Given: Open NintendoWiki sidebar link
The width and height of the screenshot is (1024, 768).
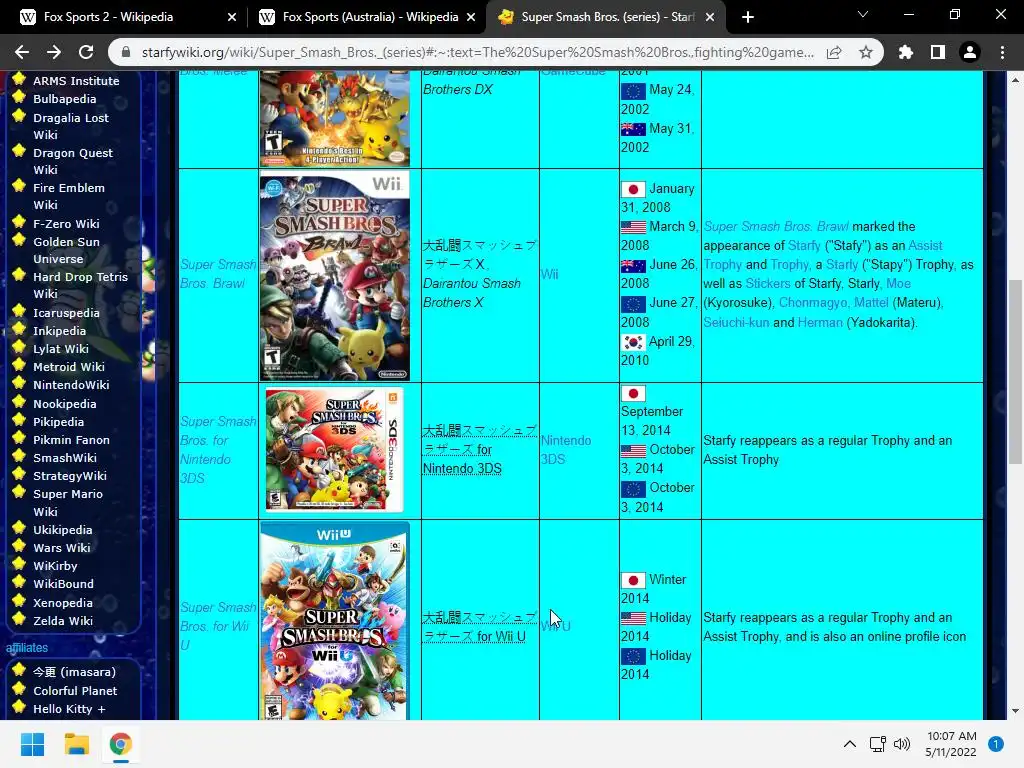Looking at the screenshot, I should (x=71, y=385).
